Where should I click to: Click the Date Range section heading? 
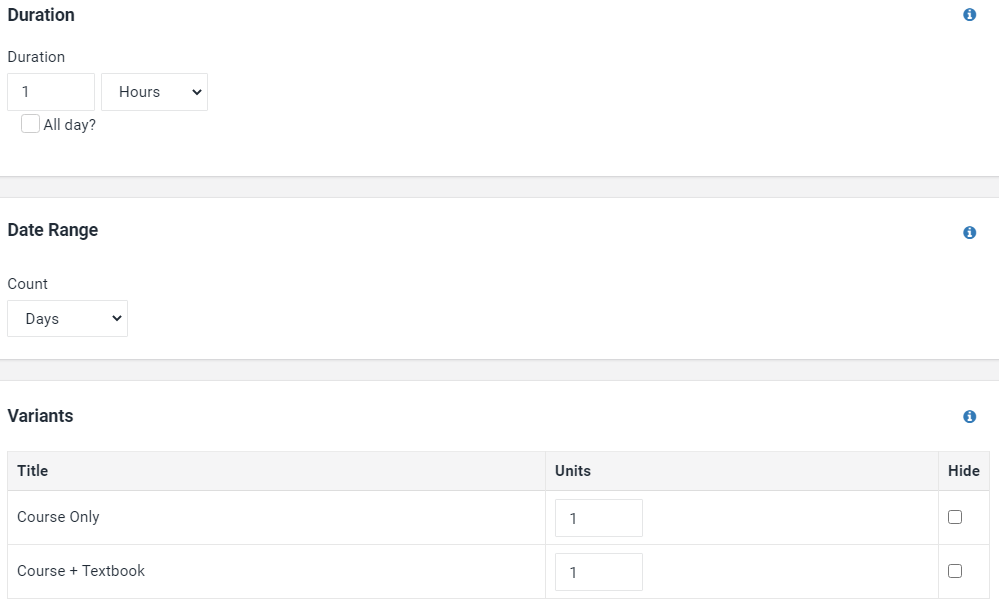click(x=53, y=230)
